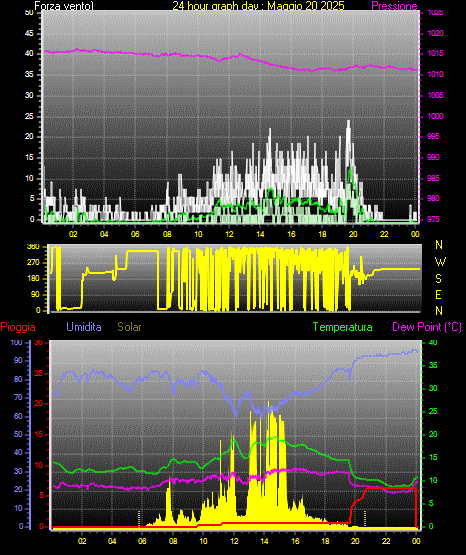466x555 pixels.
Task: Click the "E" compass letter
Action: (438, 295)
